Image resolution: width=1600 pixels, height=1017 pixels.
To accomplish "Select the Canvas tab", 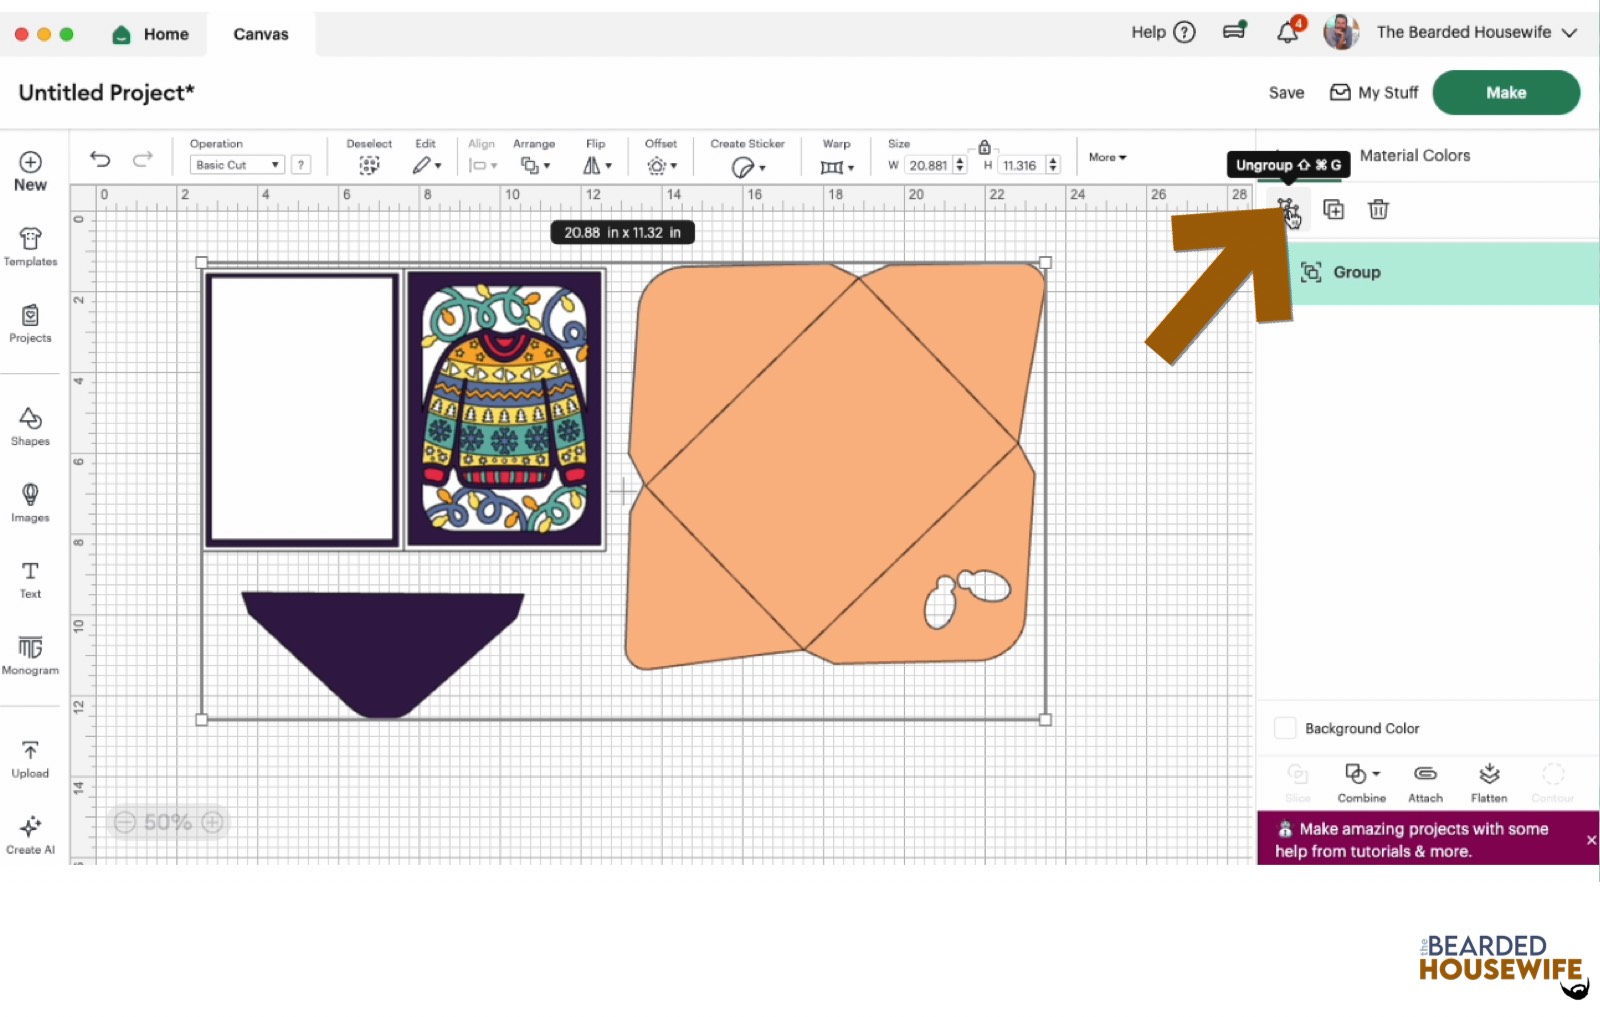I will click(259, 33).
